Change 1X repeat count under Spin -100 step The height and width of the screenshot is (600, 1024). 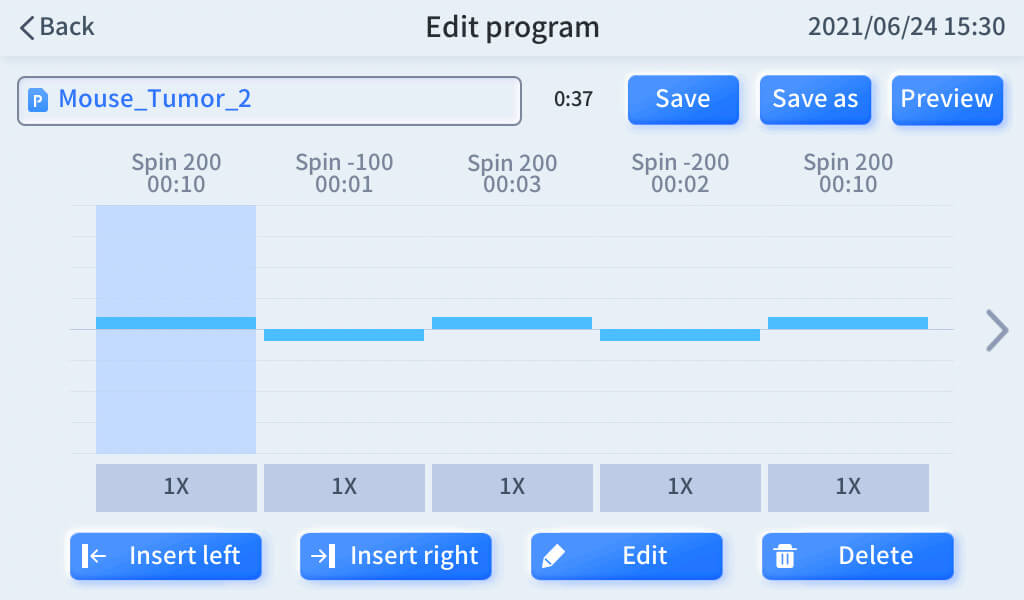tap(344, 487)
